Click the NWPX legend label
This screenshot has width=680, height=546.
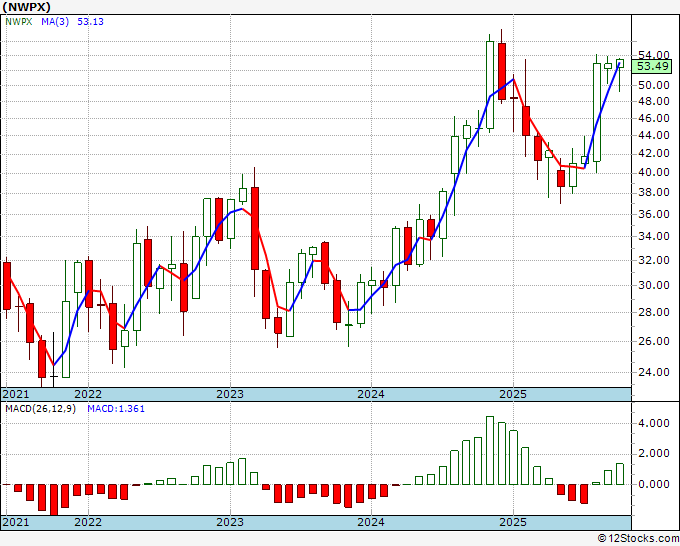[x=19, y=22]
